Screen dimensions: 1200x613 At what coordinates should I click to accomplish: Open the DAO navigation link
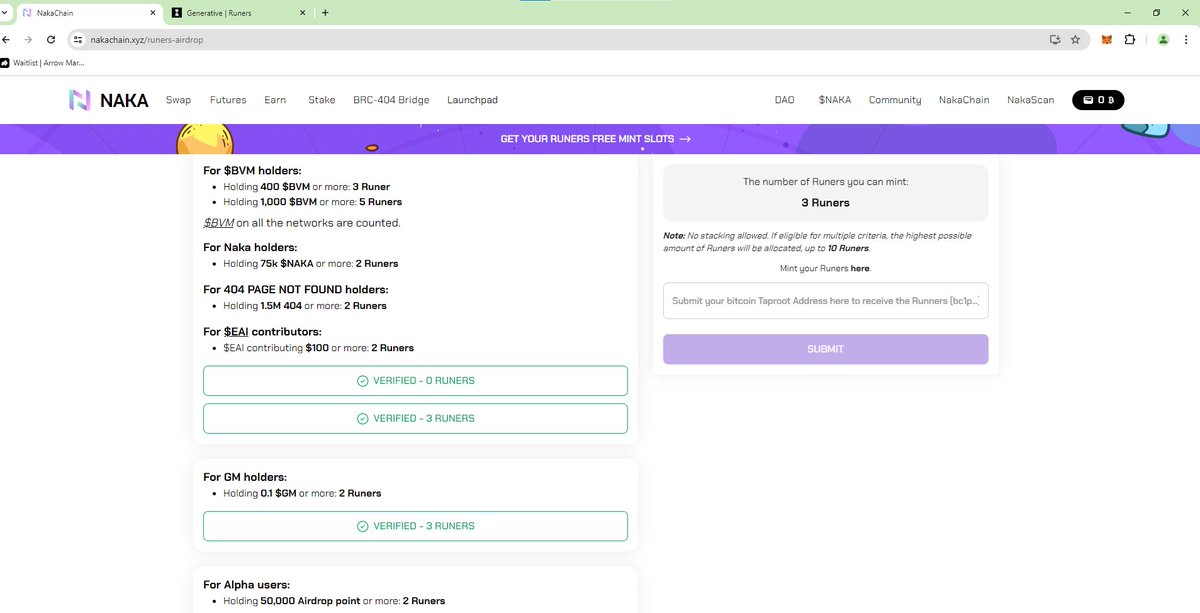click(785, 100)
